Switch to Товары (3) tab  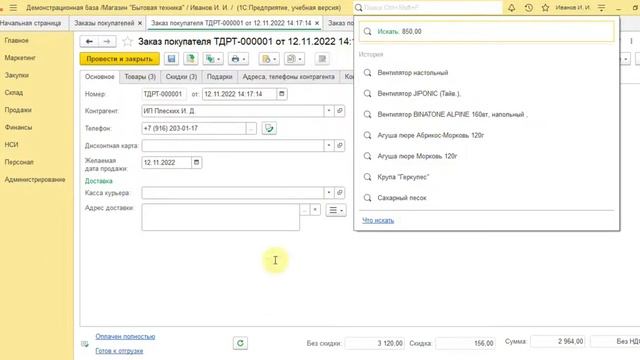point(140,77)
